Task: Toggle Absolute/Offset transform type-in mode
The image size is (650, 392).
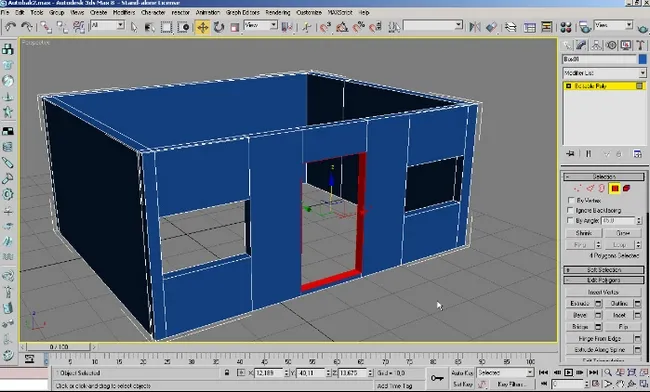Action: coord(241,373)
